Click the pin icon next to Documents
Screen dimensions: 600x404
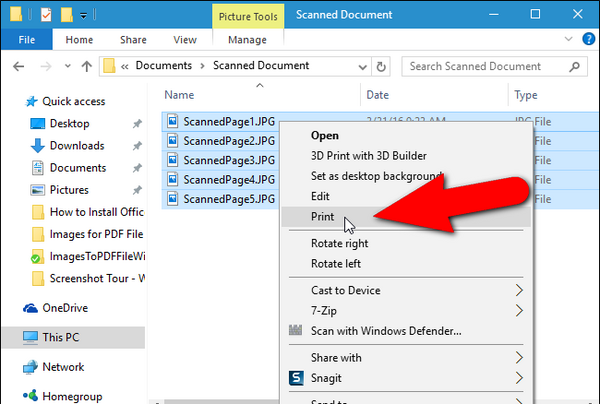point(137,168)
